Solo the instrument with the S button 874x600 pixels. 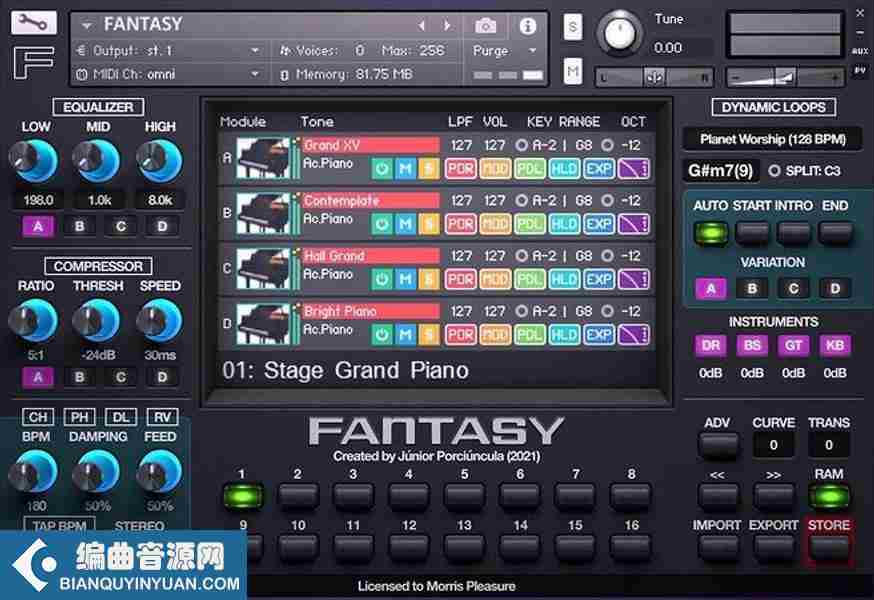click(573, 27)
